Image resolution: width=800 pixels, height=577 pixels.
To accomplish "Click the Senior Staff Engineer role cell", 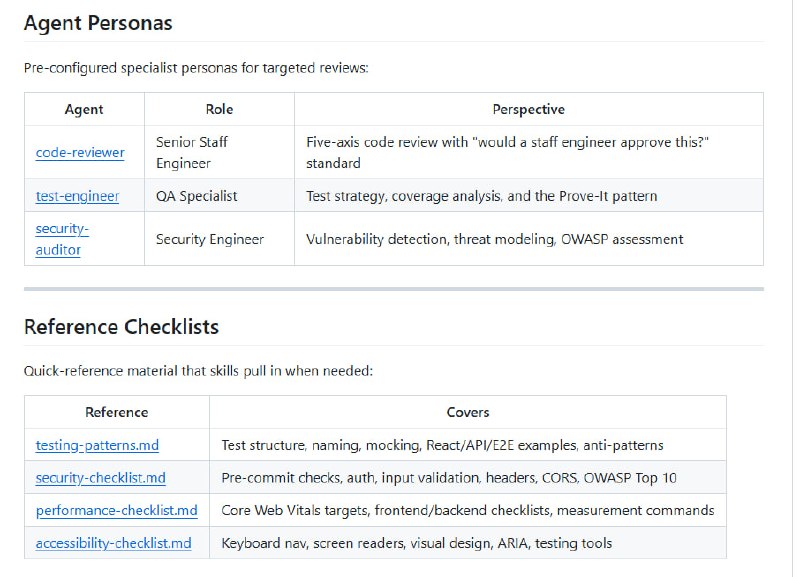I will click(x=193, y=153).
